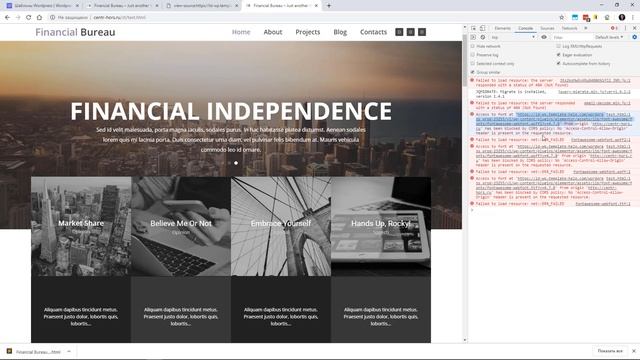
Task: Open the jquery-migrate source link in console
Action: coord(594,92)
